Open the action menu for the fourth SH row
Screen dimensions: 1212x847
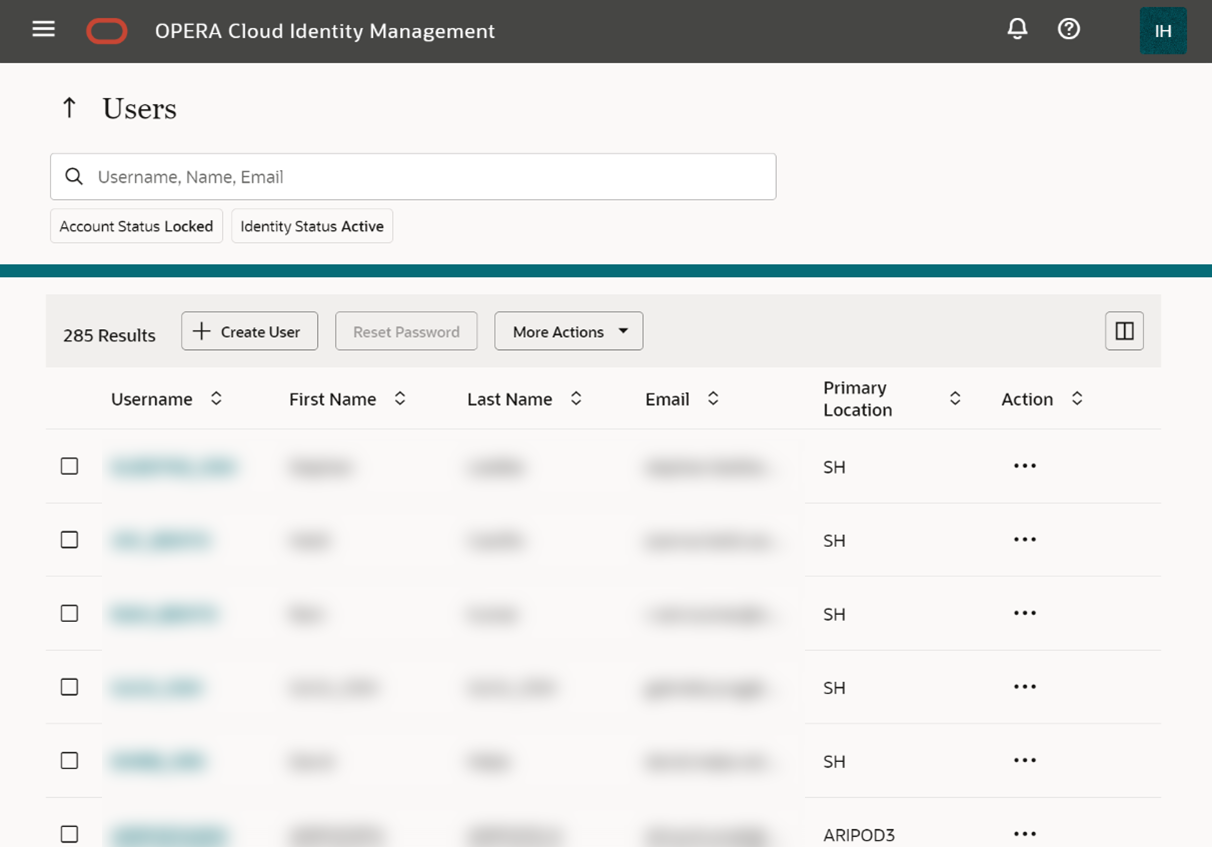click(x=1025, y=687)
